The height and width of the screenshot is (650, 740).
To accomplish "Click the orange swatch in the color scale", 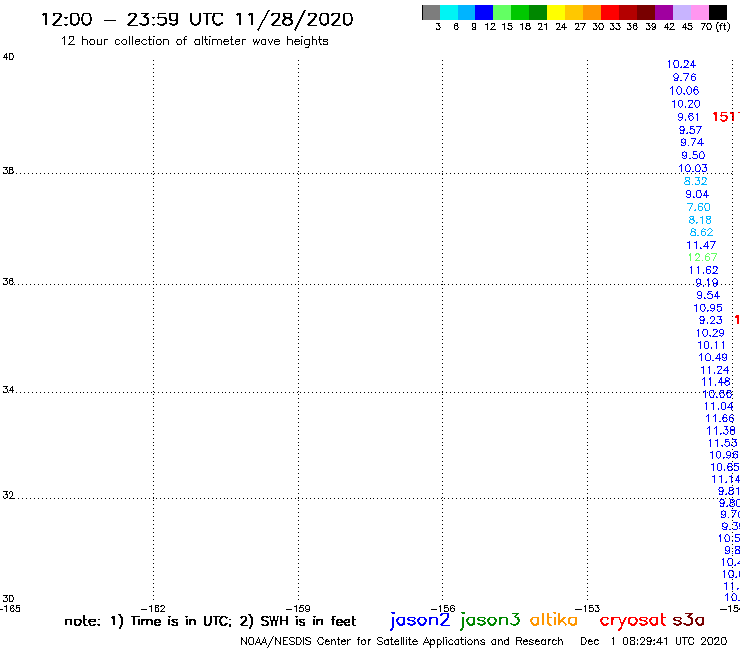I will pyautogui.click(x=592, y=12).
